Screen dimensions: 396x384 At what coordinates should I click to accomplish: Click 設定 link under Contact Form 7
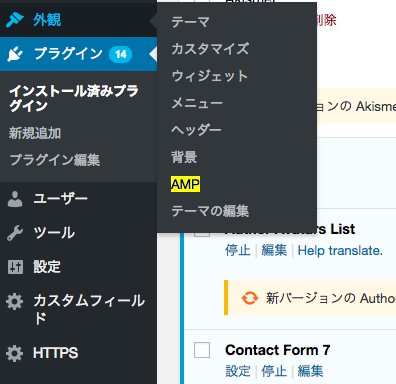(x=238, y=371)
